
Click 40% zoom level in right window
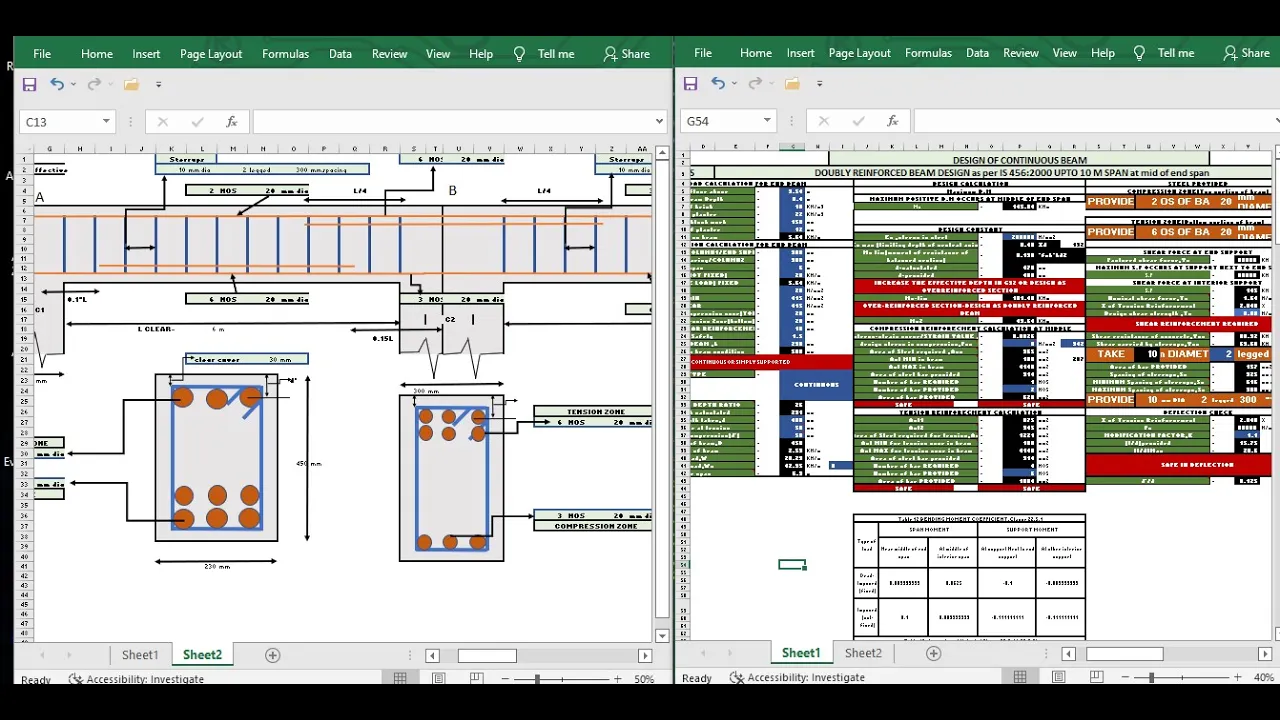tap(1264, 677)
